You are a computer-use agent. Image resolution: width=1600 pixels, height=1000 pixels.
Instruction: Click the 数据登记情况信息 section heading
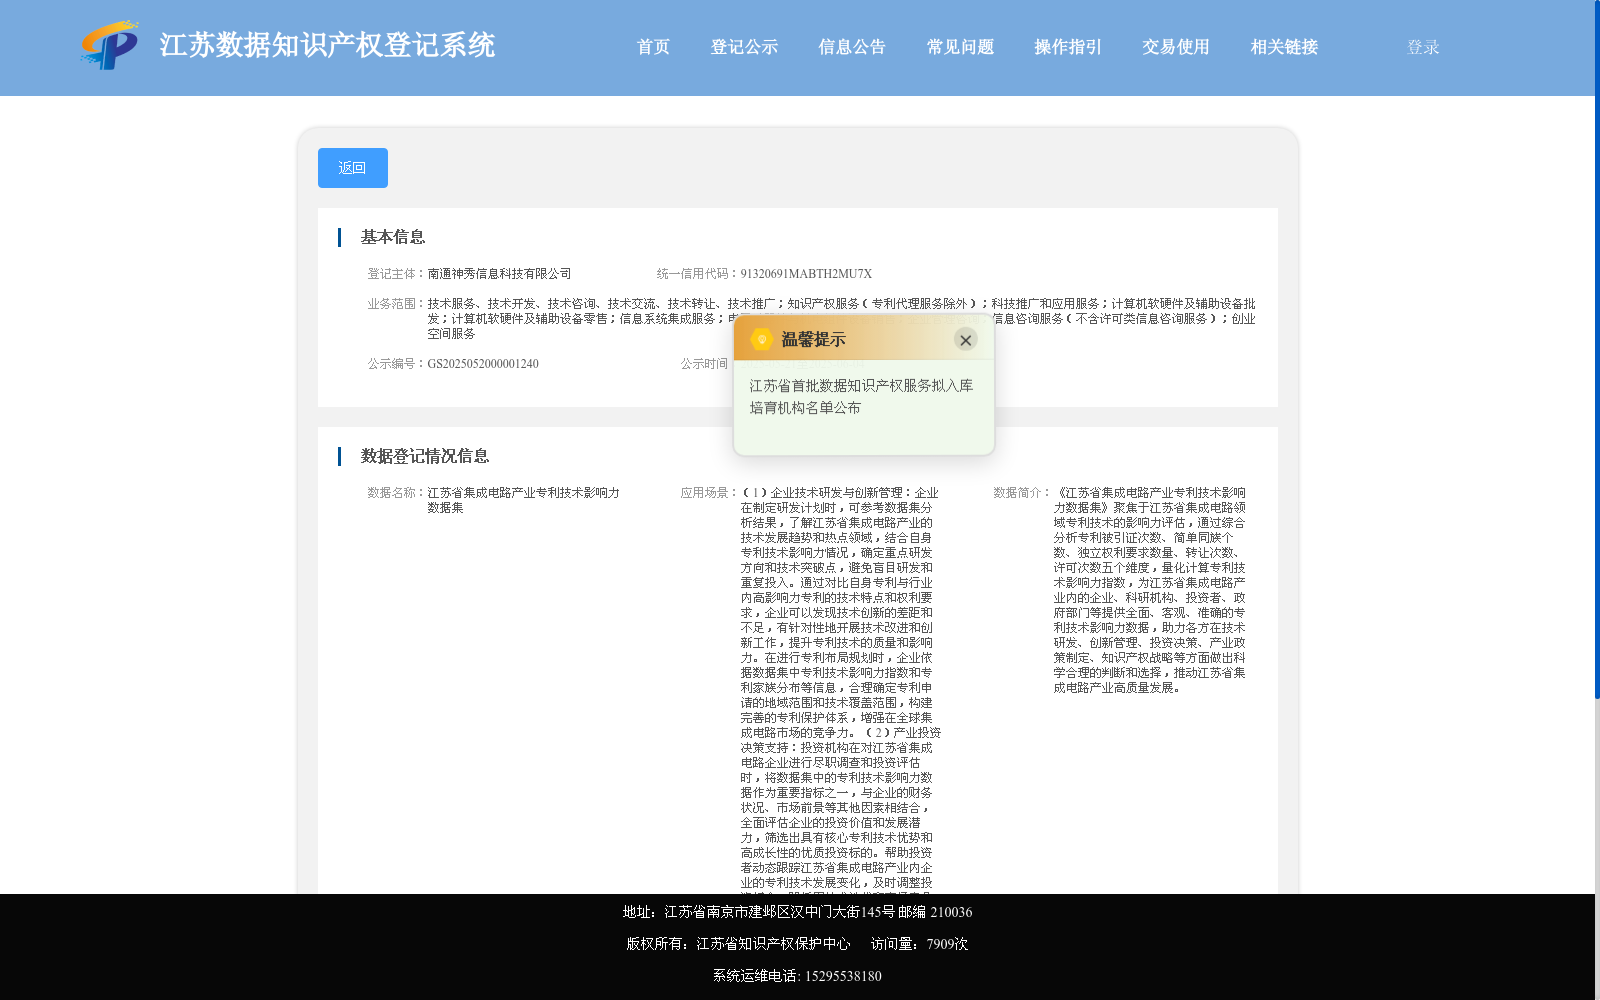(425, 456)
